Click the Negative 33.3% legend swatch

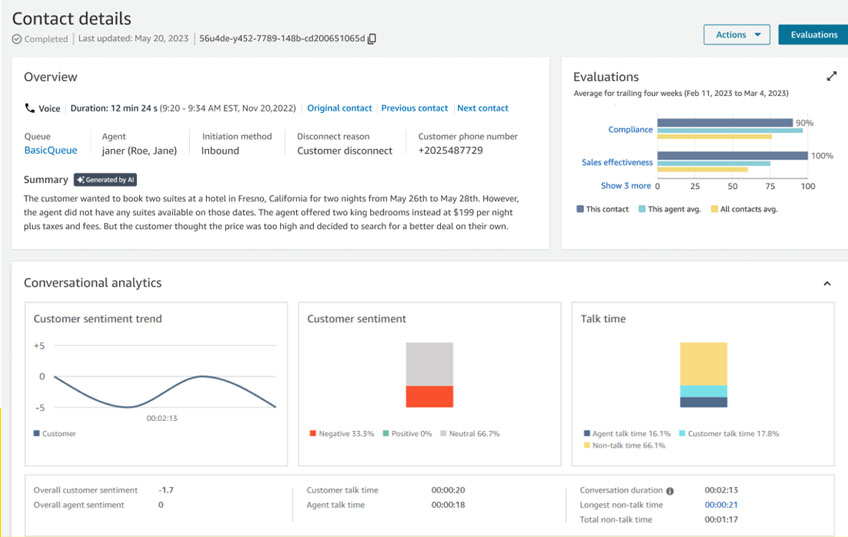pos(313,434)
